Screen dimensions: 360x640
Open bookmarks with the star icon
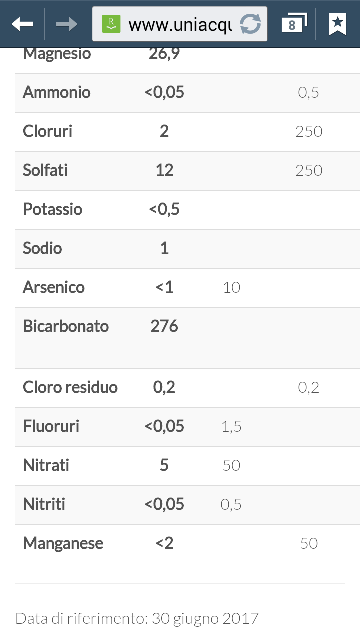(338, 24)
